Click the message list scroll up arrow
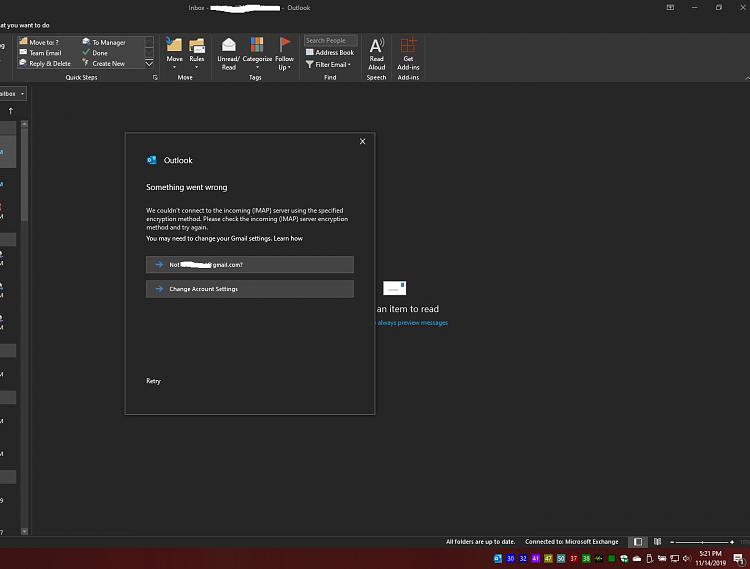 [x=24, y=124]
